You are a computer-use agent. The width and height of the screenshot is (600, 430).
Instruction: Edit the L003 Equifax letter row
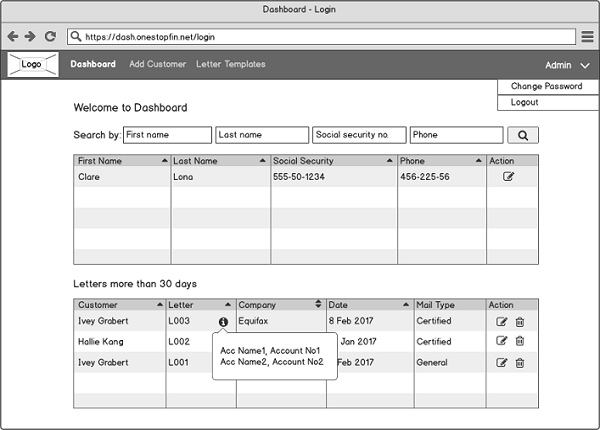click(x=502, y=322)
